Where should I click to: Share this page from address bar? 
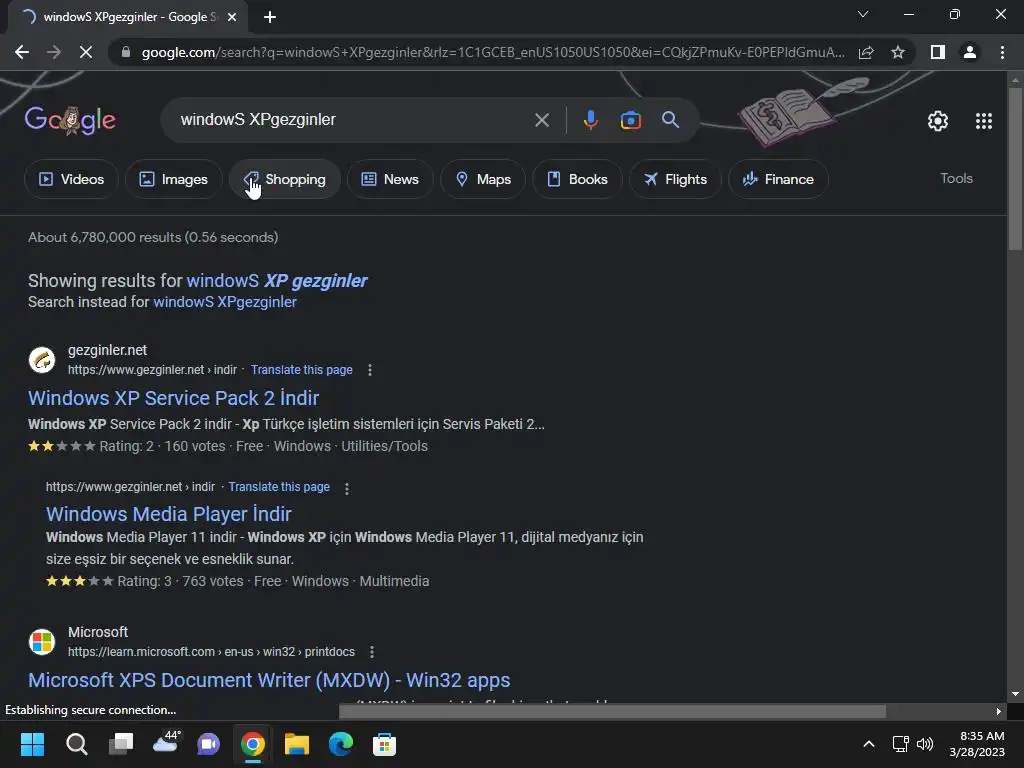(x=866, y=52)
